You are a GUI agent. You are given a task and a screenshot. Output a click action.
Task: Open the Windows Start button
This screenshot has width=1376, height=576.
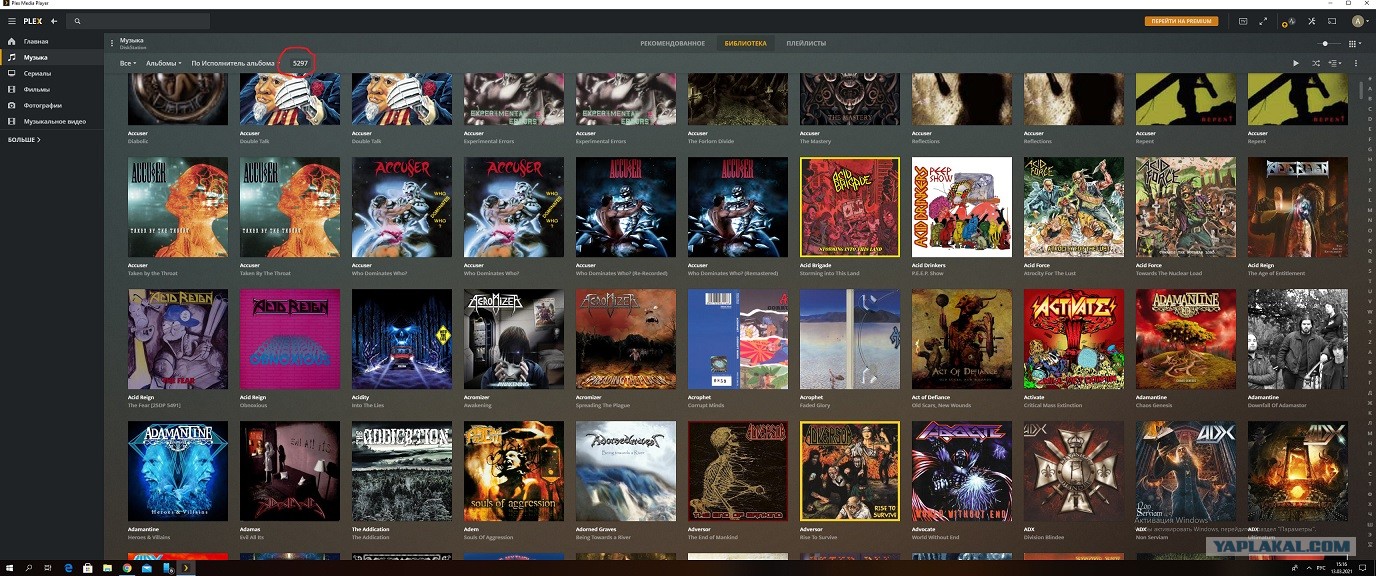(9, 567)
